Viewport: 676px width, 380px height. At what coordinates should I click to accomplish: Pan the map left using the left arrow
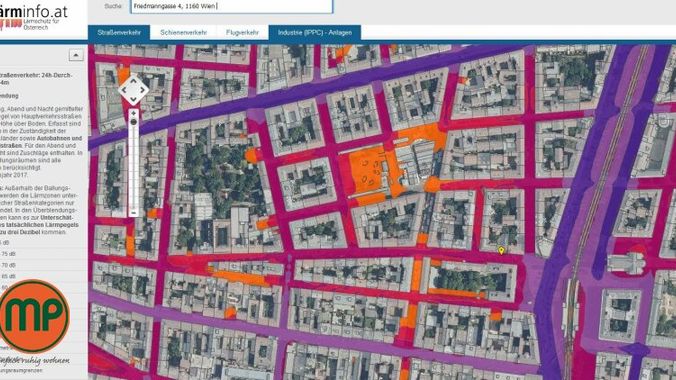124,91
